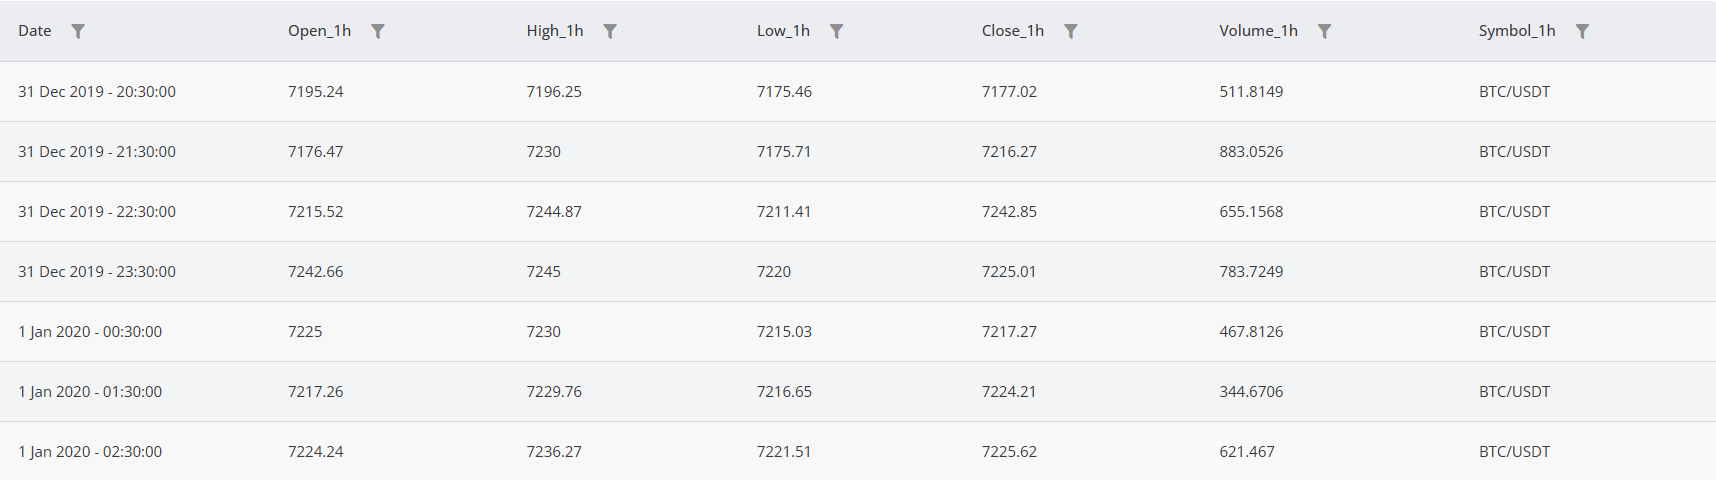Click the Symbol_1h column header text
The image size is (1716, 480).
[x=1517, y=31]
